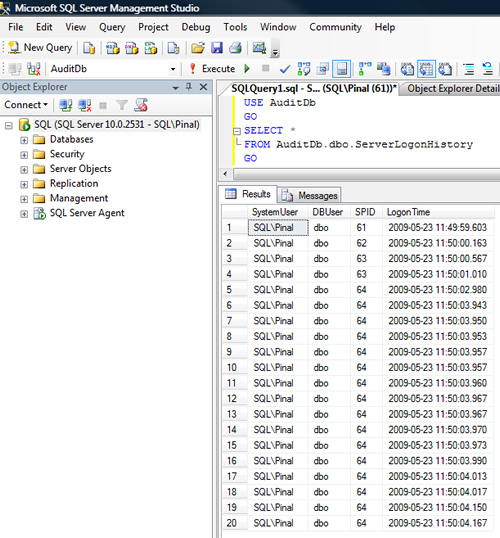
Task: Expand the Security folder
Action: 24,155
